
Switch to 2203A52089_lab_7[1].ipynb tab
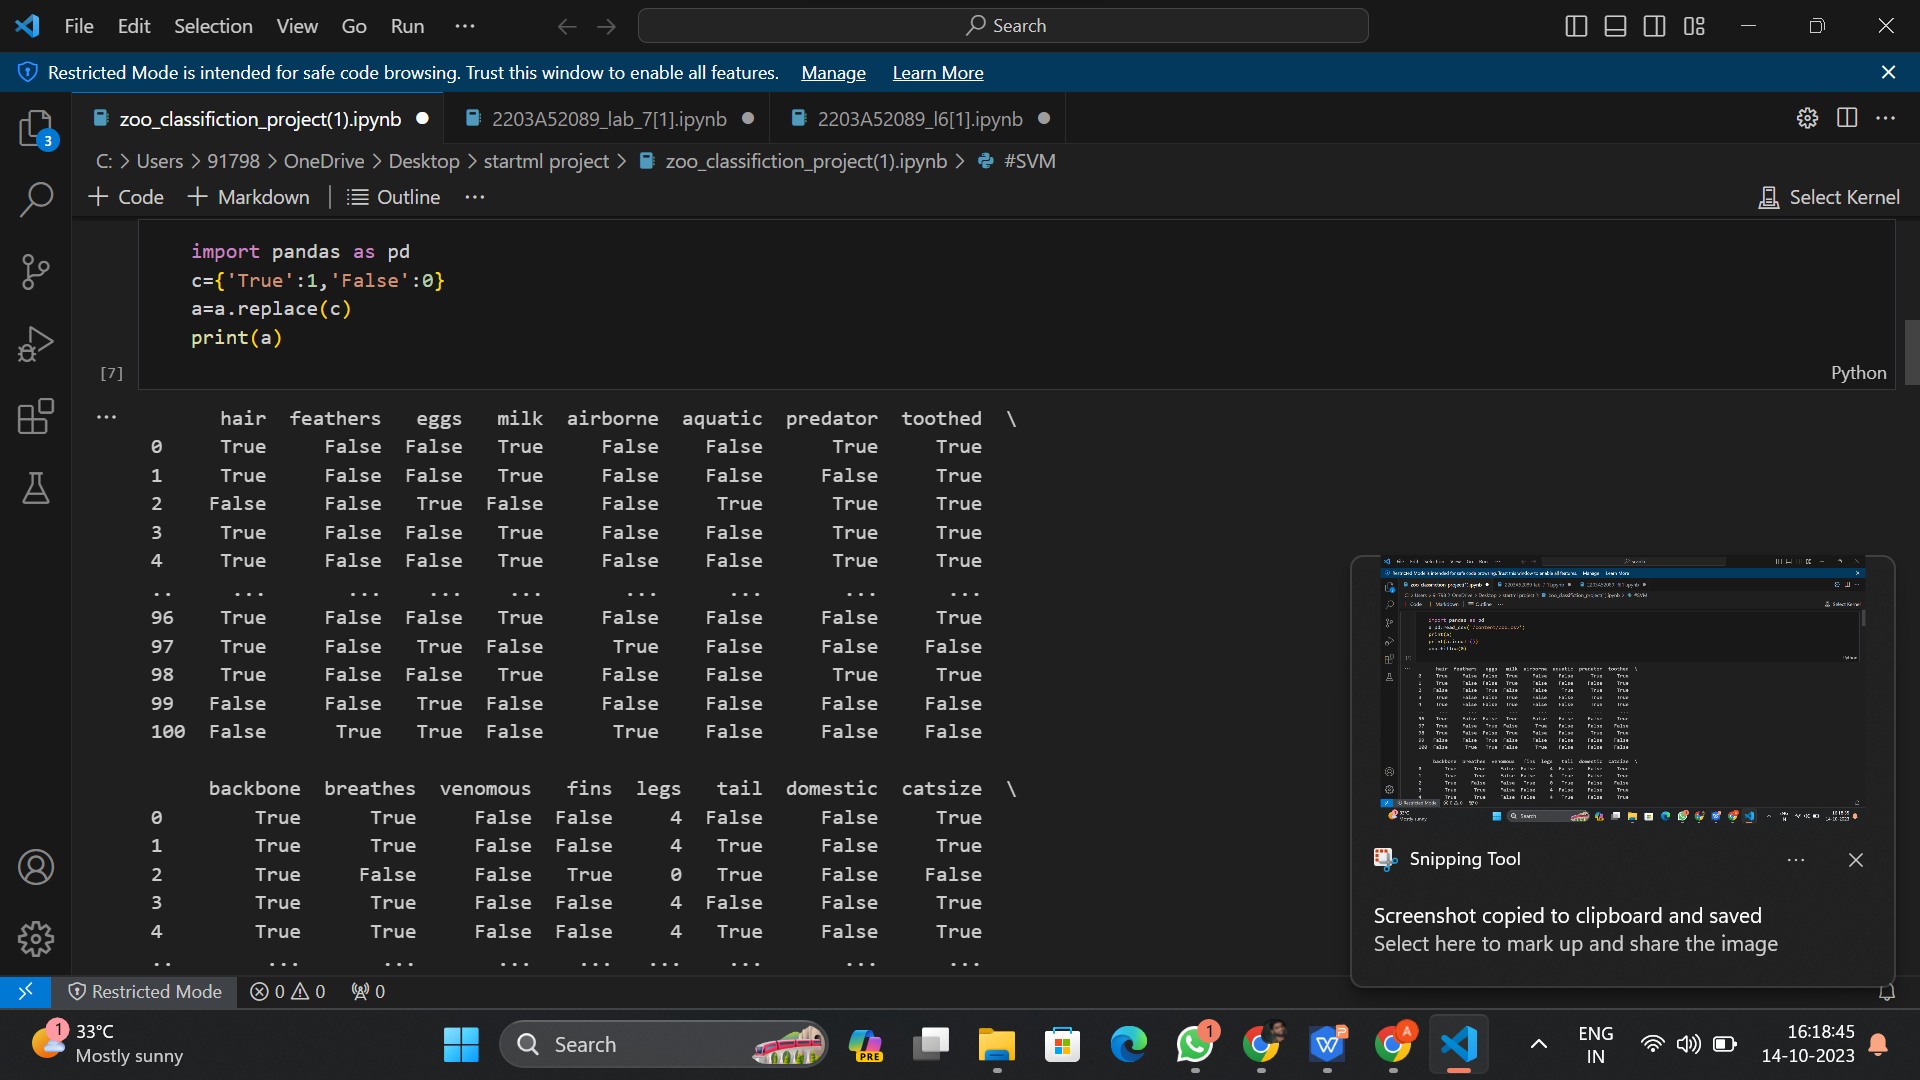pyautogui.click(x=608, y=119)
